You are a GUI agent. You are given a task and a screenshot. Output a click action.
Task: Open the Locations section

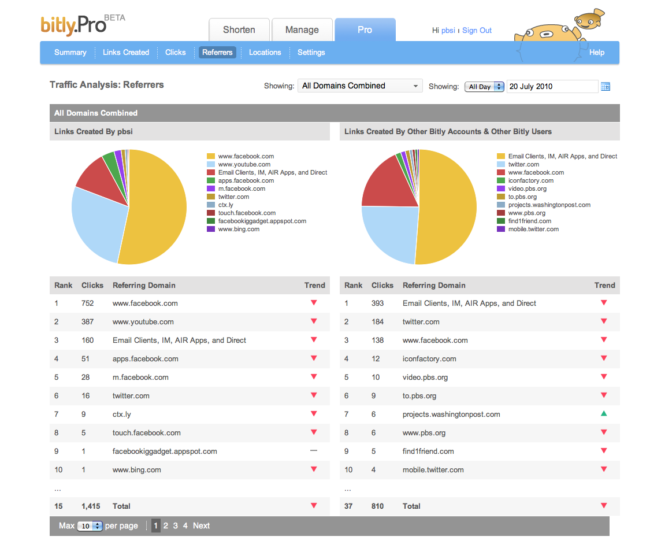pyautogui.click(x=265, y=52)
